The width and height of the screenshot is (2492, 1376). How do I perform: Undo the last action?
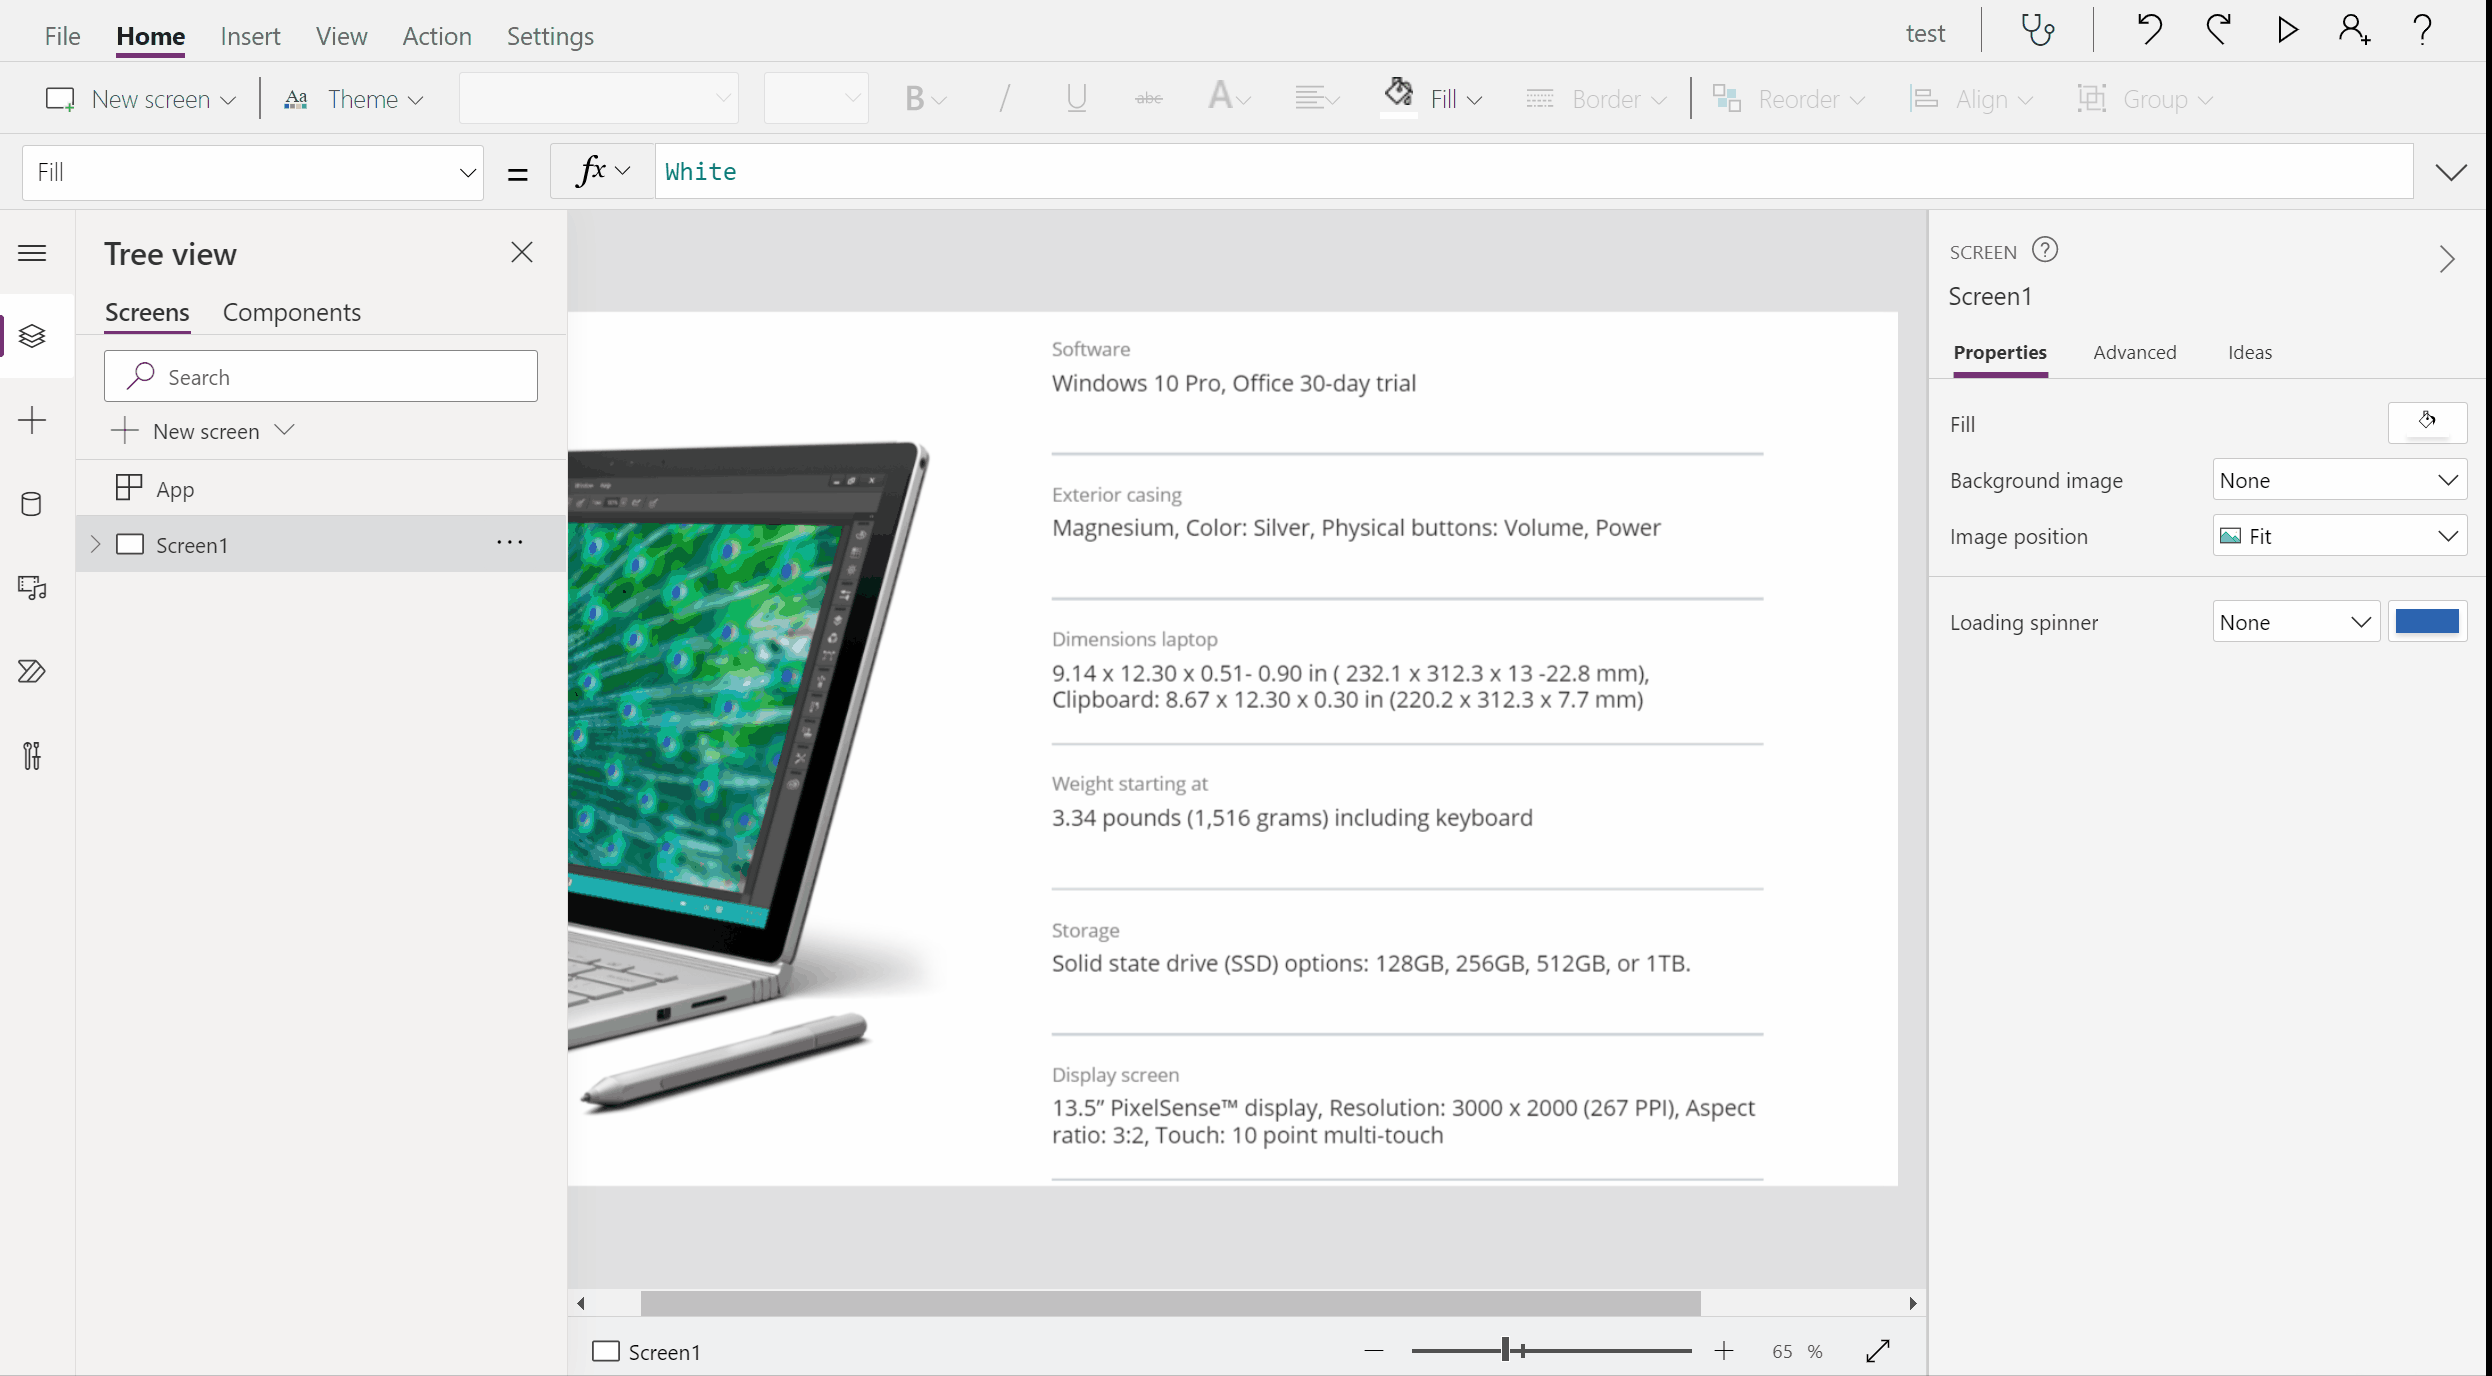pos(2149,30)
